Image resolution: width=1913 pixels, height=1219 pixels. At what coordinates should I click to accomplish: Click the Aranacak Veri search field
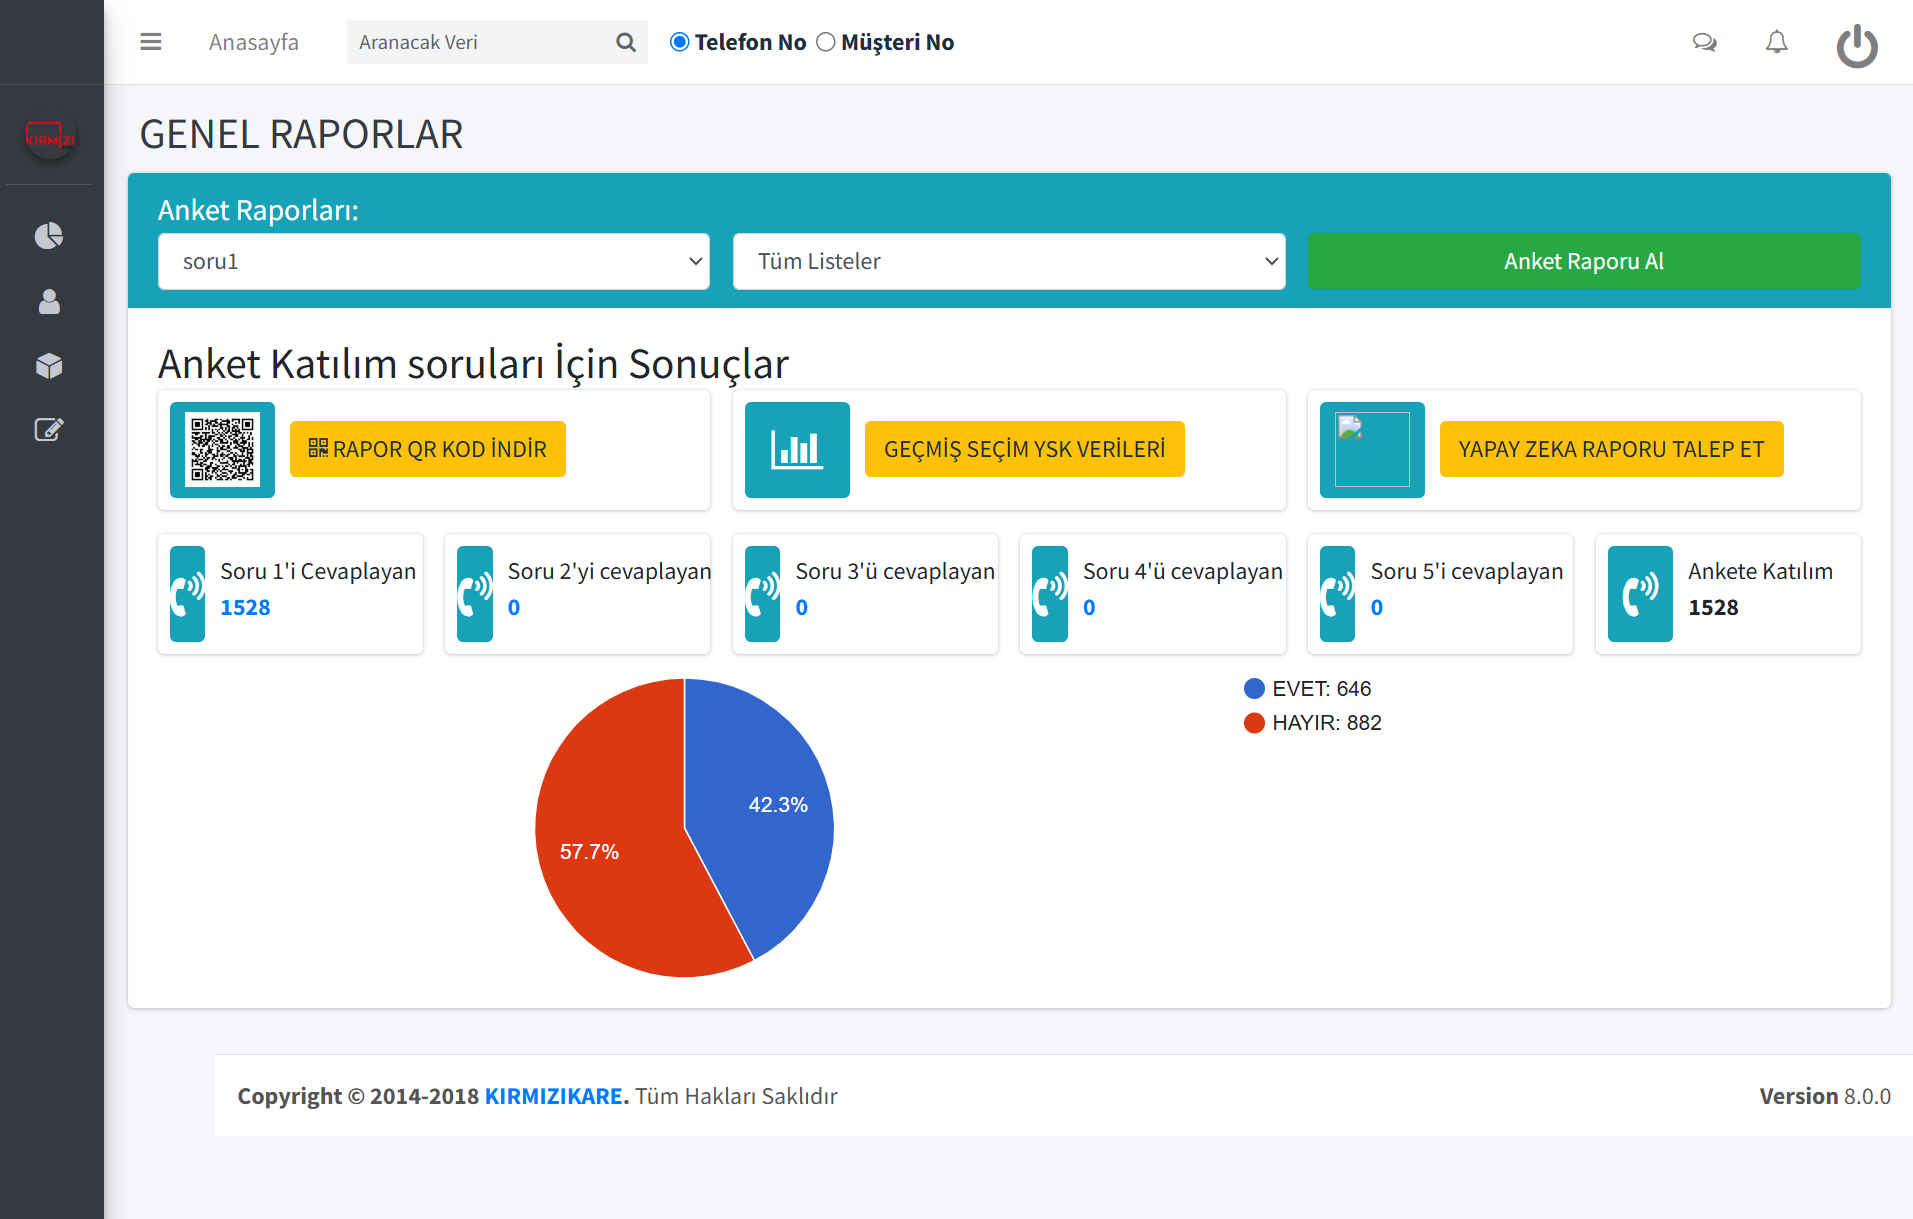[x=480, y=42]
